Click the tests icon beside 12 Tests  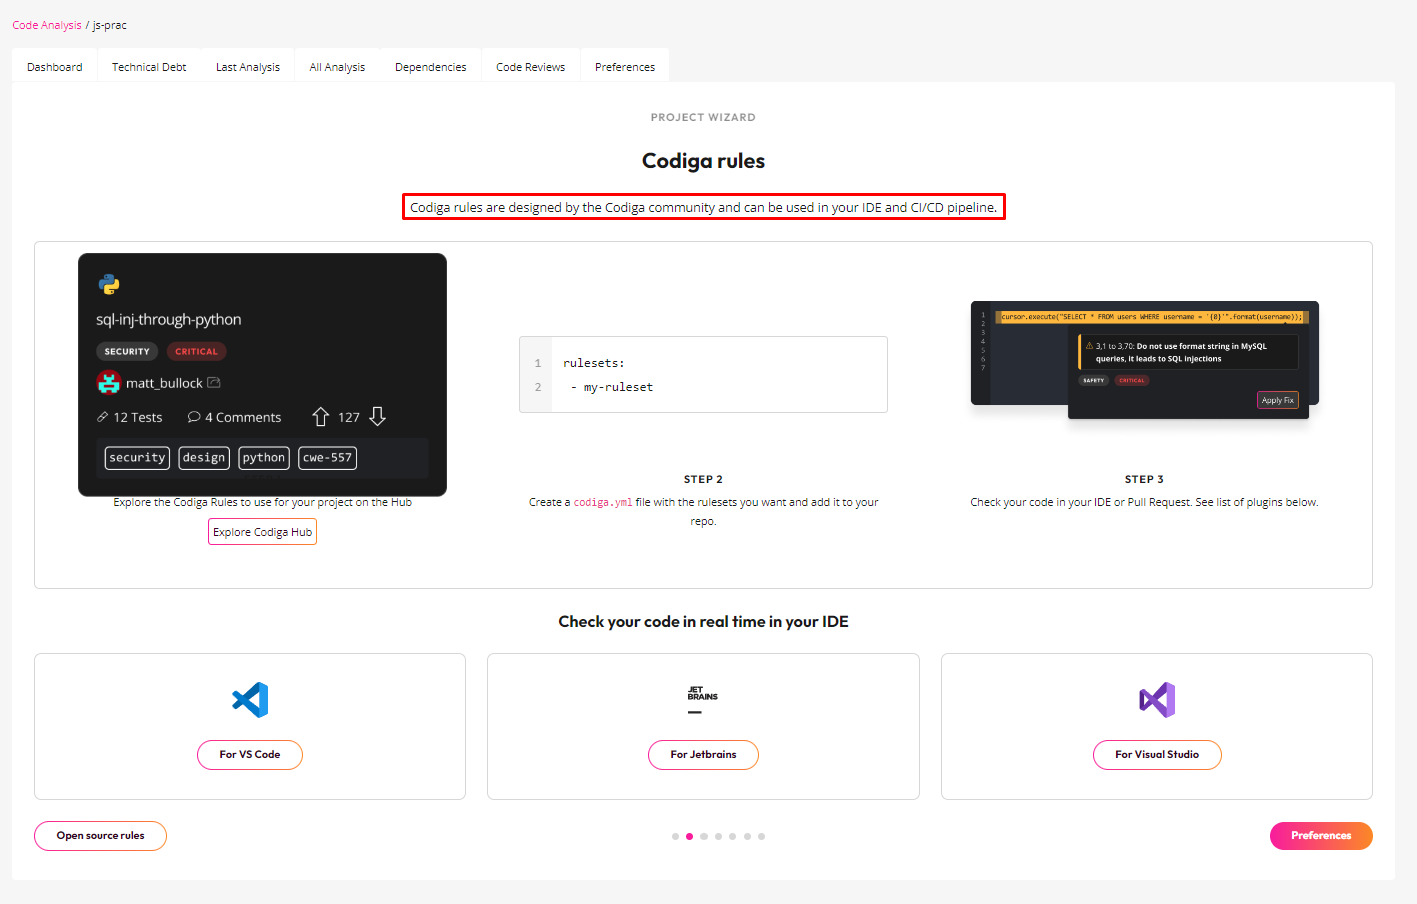tap(102, 417)
